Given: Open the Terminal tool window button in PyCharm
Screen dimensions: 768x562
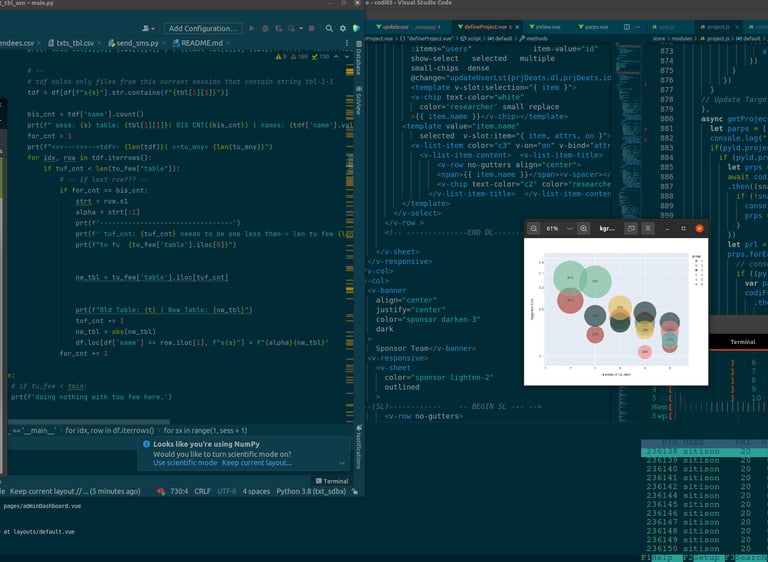Looking at the screenshot, I should [x=332, y=481].
